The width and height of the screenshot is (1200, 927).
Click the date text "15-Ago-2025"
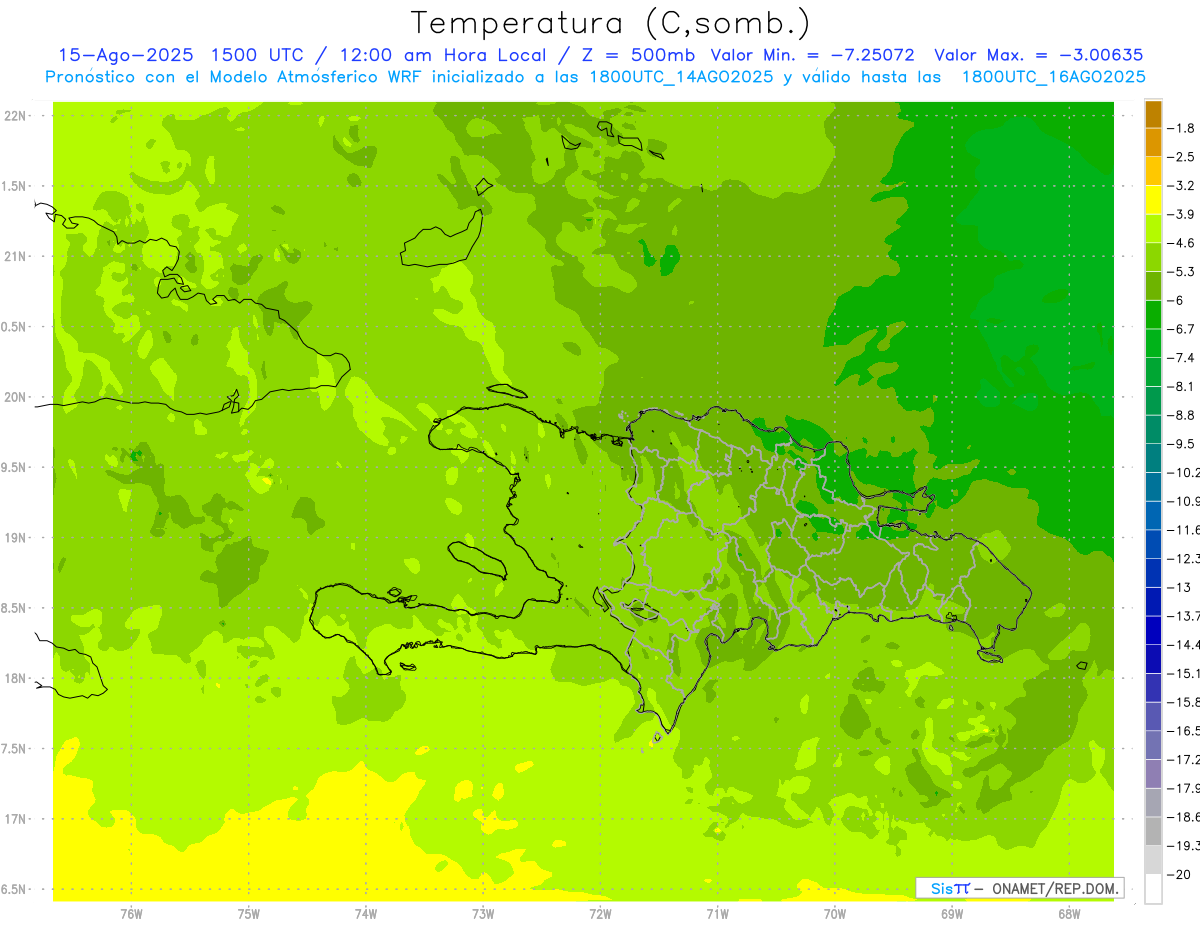point(124,55)
